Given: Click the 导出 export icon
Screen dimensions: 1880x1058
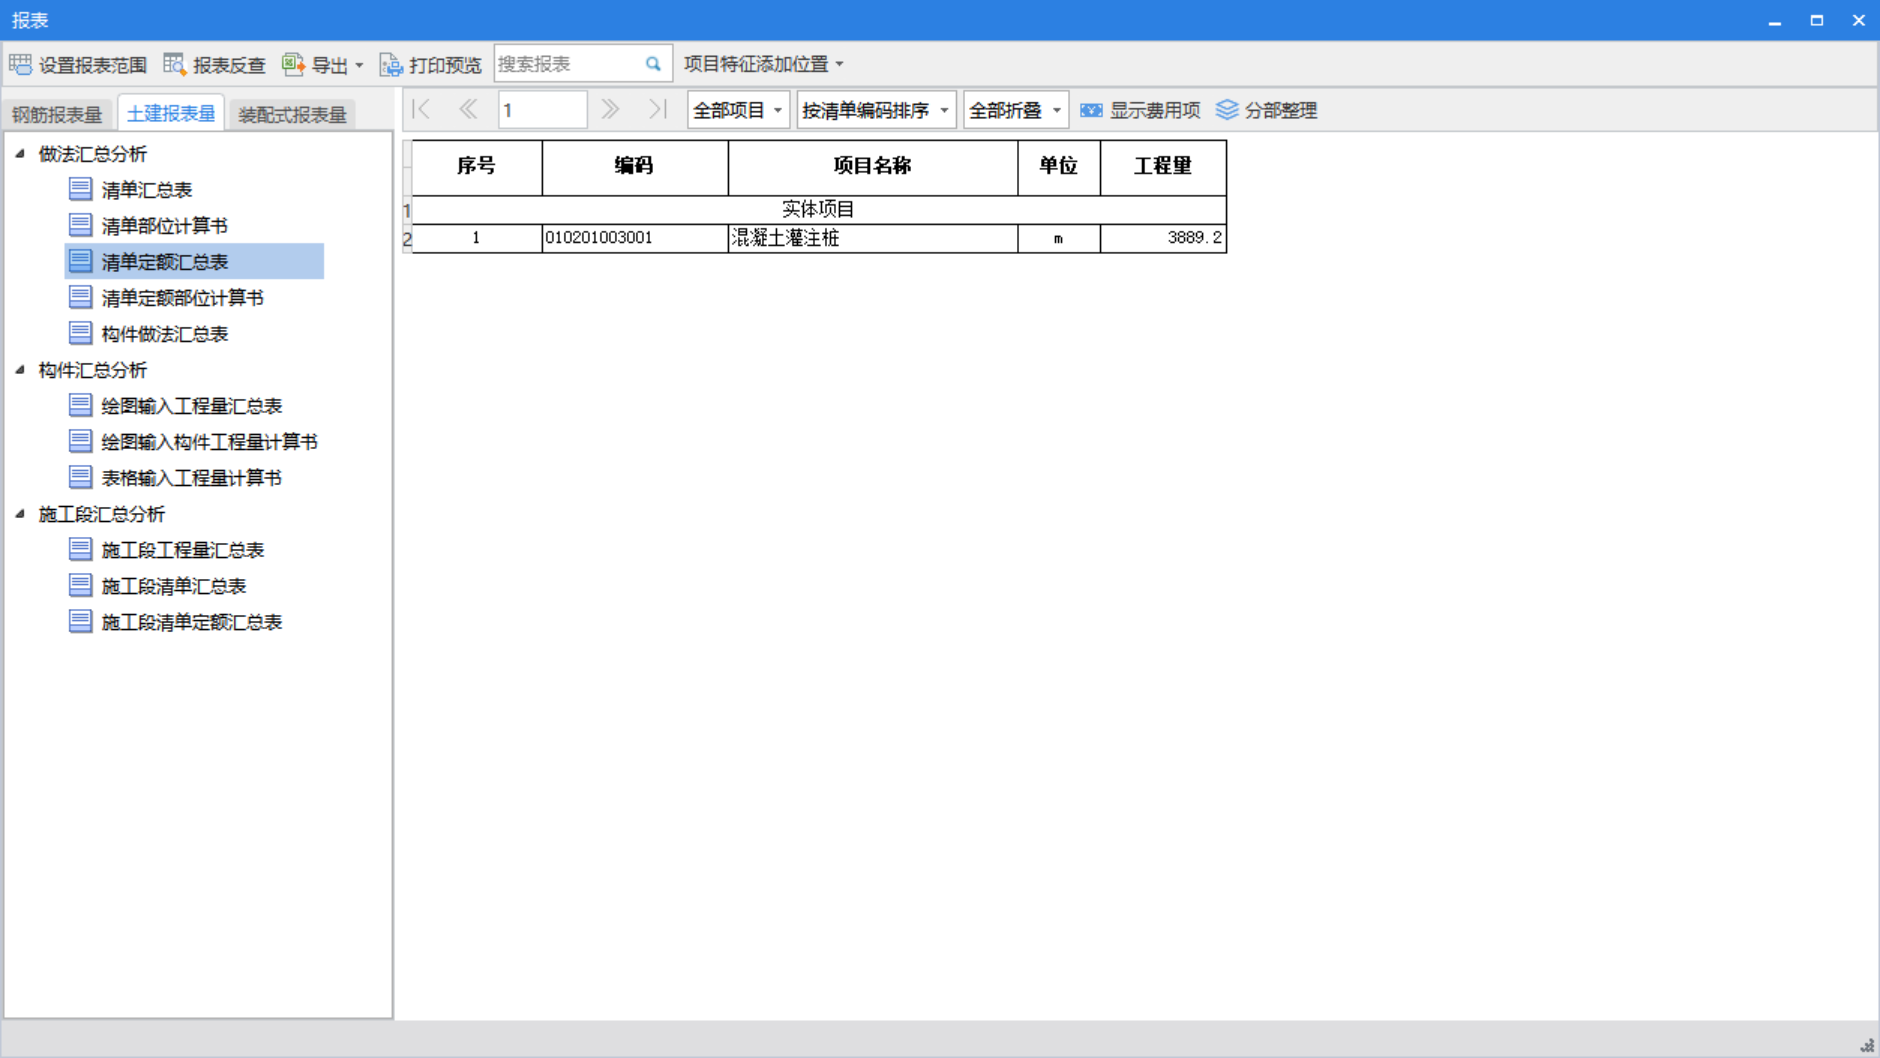Looking at the screenshot, I should (x=293, y=64).
